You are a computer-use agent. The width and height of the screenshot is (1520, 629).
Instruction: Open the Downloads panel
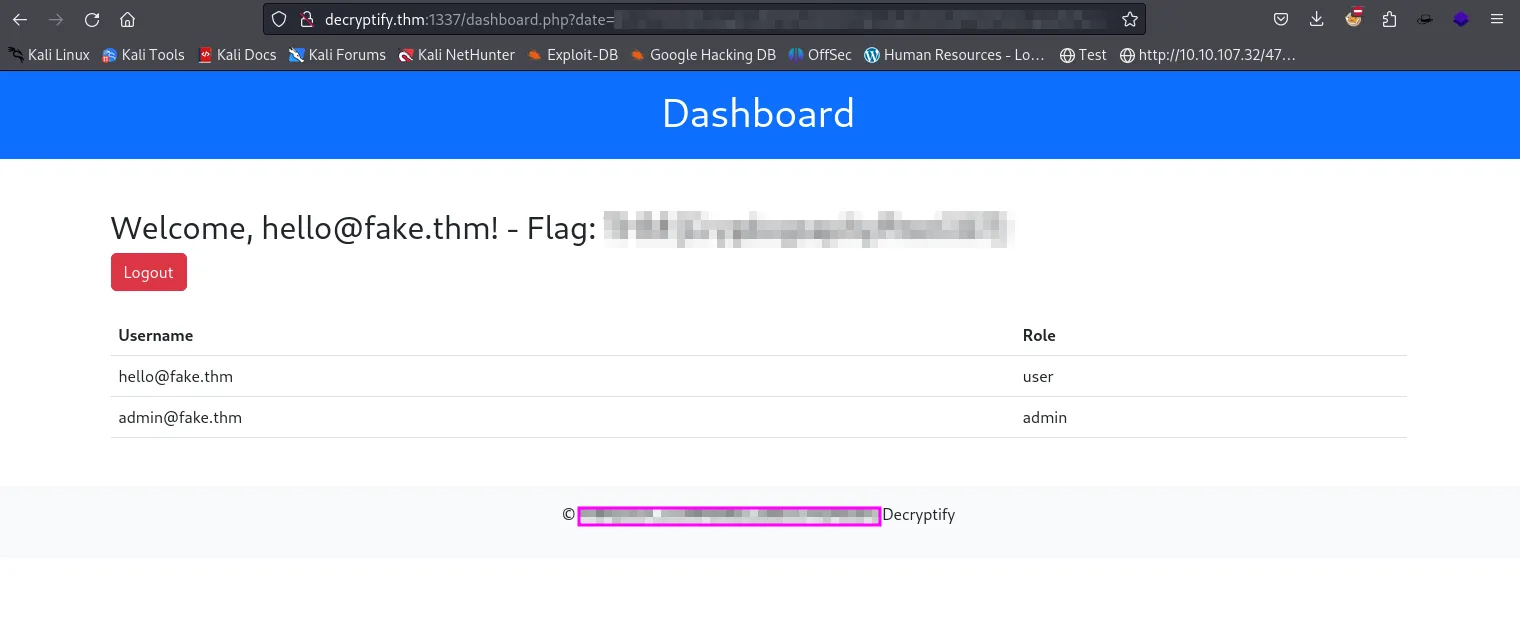click(1316, 19)
